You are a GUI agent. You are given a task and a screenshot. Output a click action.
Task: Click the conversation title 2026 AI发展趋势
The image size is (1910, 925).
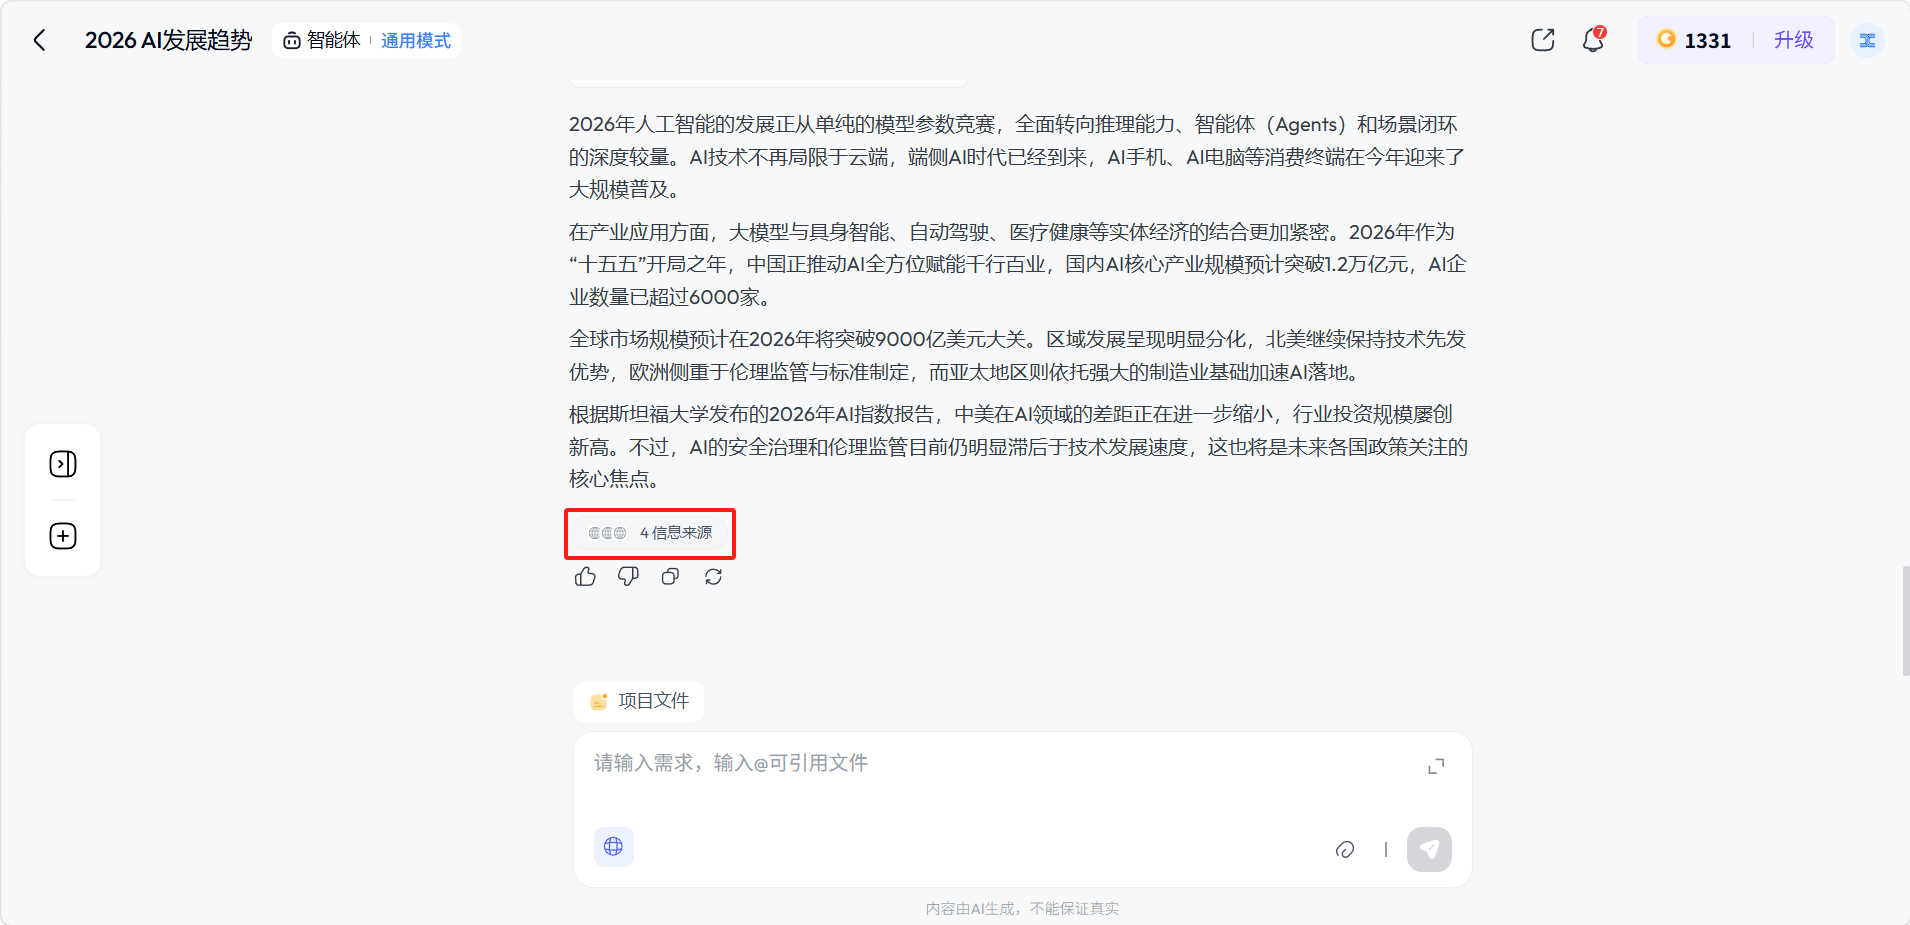pyautogui.click(x=168, y=40)
